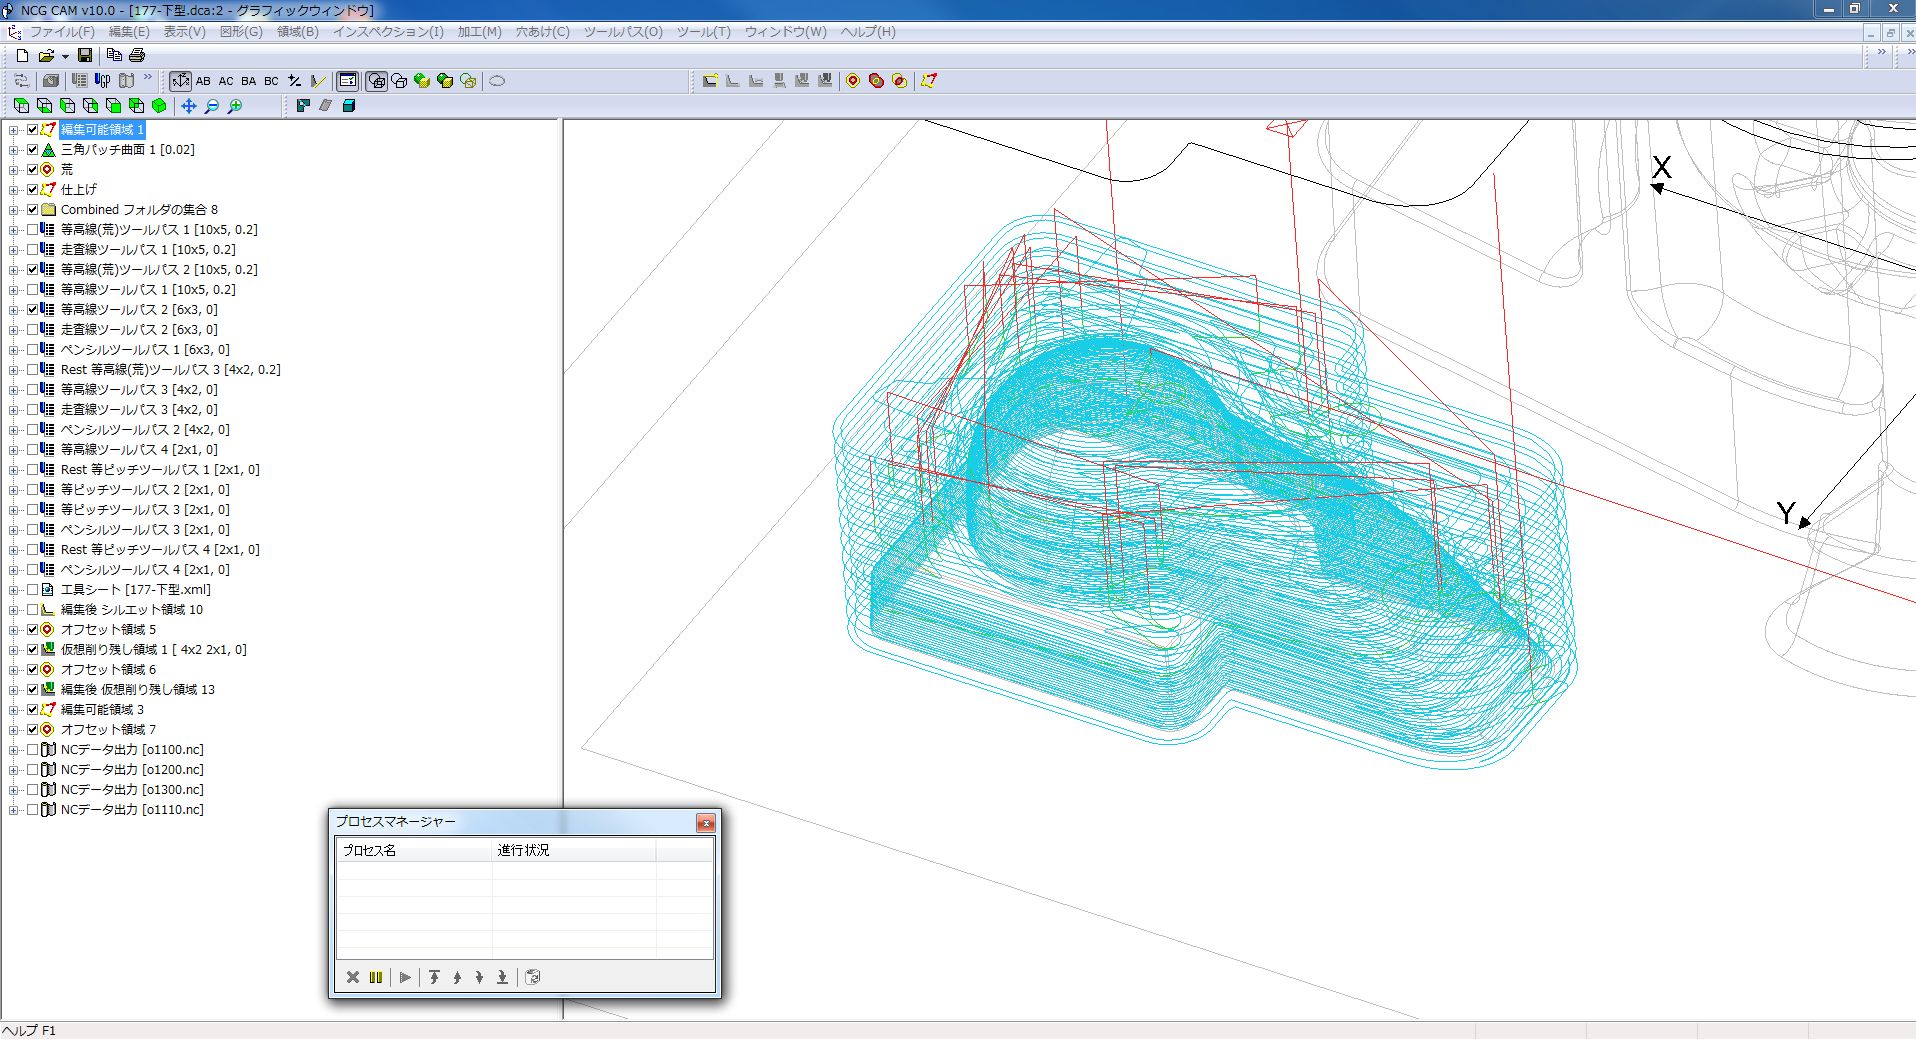Open the dropdown arrow beside Open folder
The height and width of the screenshot is (1040, 1916).
(x=65, y=56)
